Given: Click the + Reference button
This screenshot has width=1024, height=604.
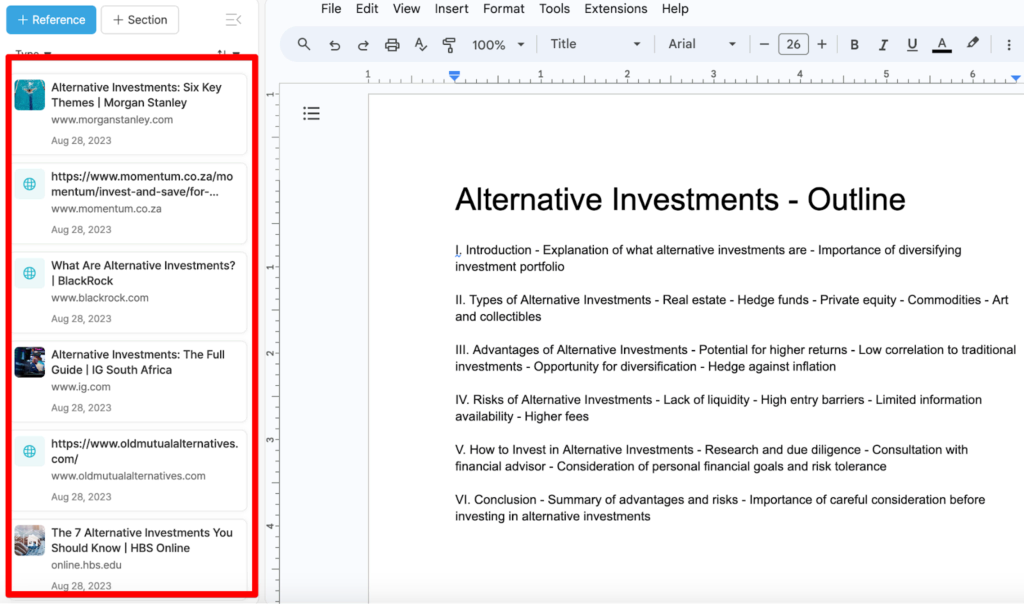Looking at the screenshot, I should (50, 20).
